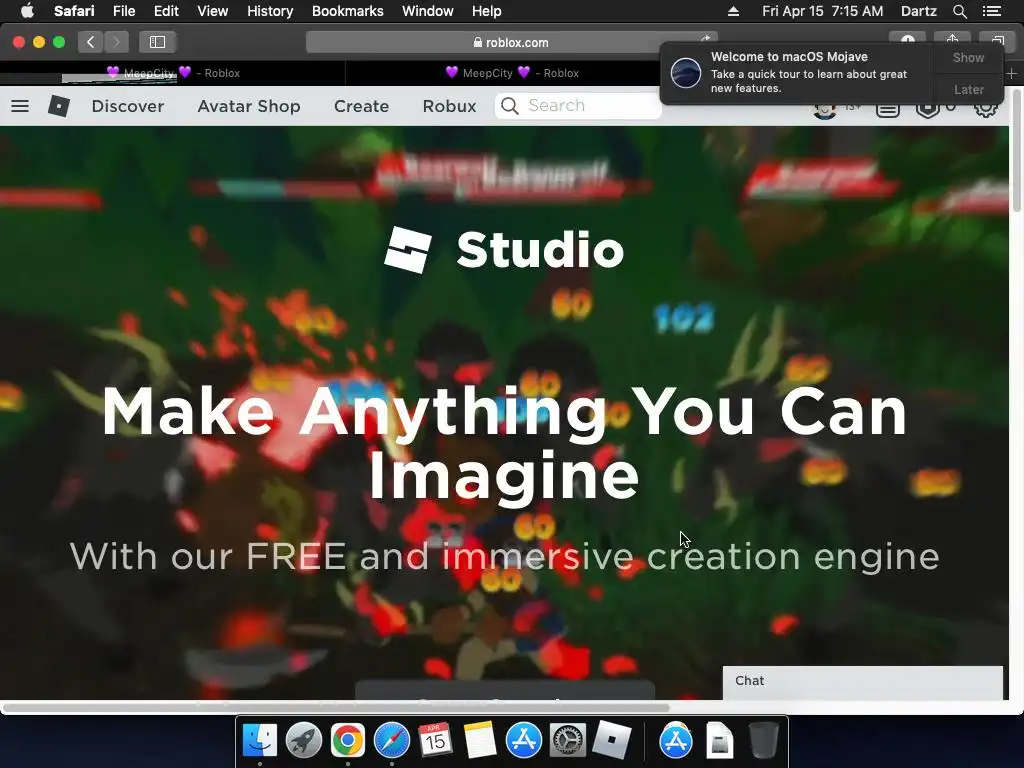Open Finder from the Dock
This screenshot has height=768, width=1024.
coord(260,741)
